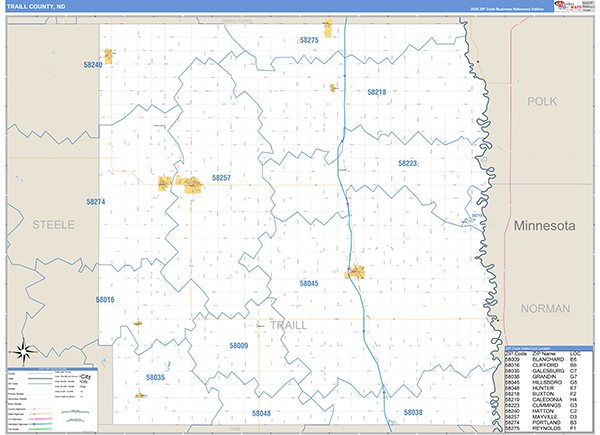Click the 58223 ZIP label on the map
Screen dimensions: 600x435
pos(408,163)
